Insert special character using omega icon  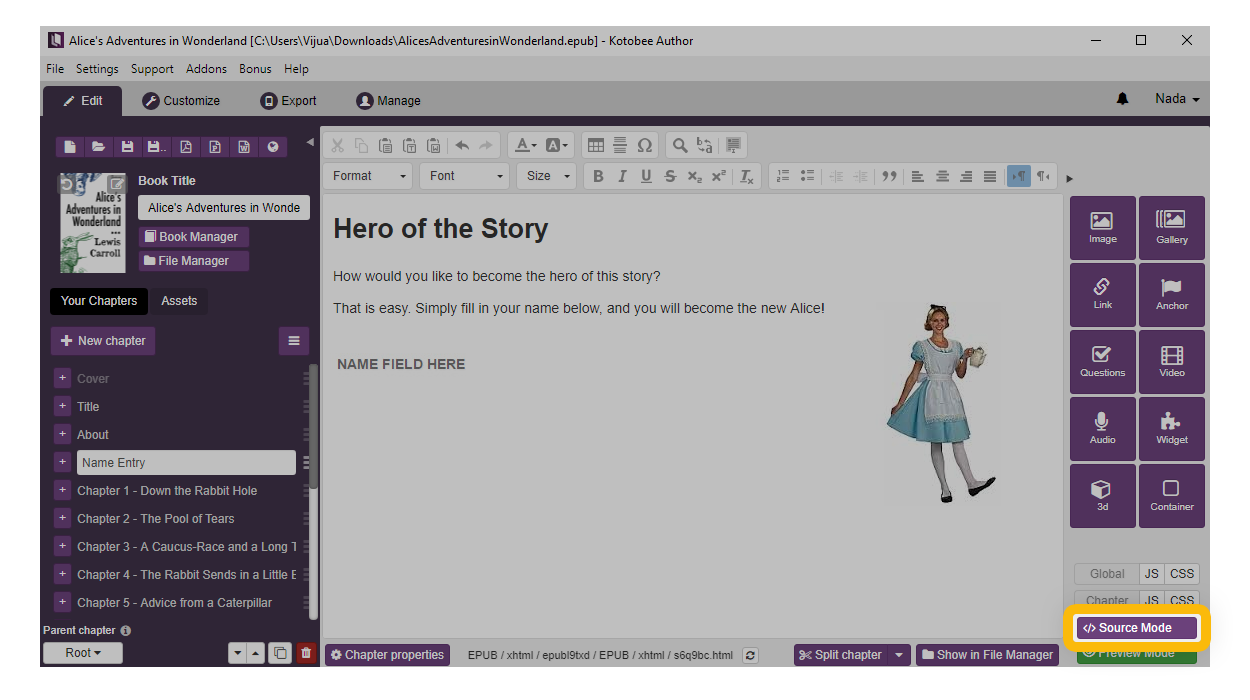point(645,145)
